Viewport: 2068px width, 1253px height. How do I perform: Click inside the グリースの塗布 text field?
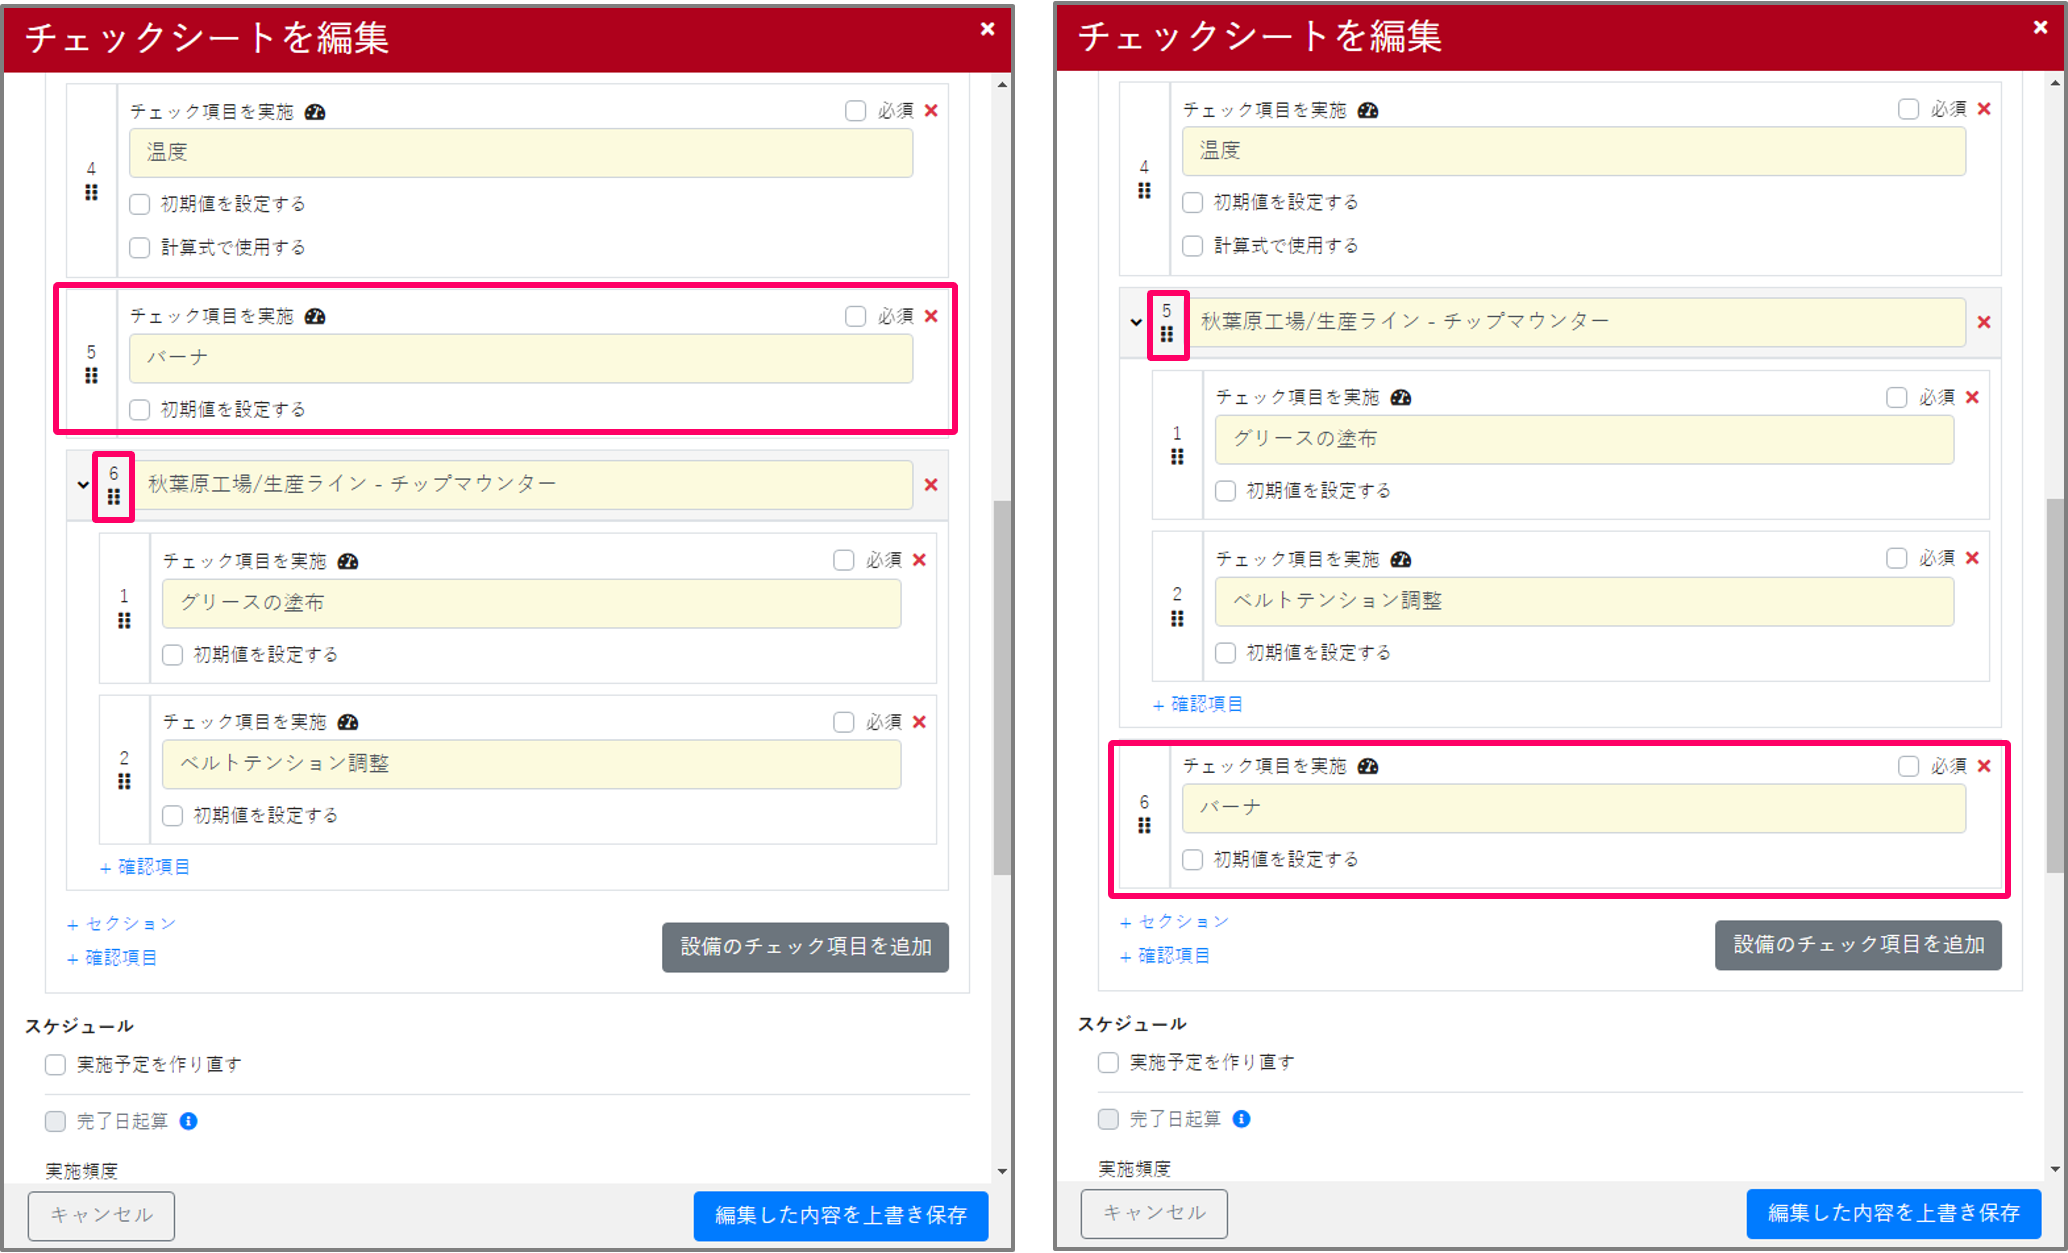click(x=530, y=604)
